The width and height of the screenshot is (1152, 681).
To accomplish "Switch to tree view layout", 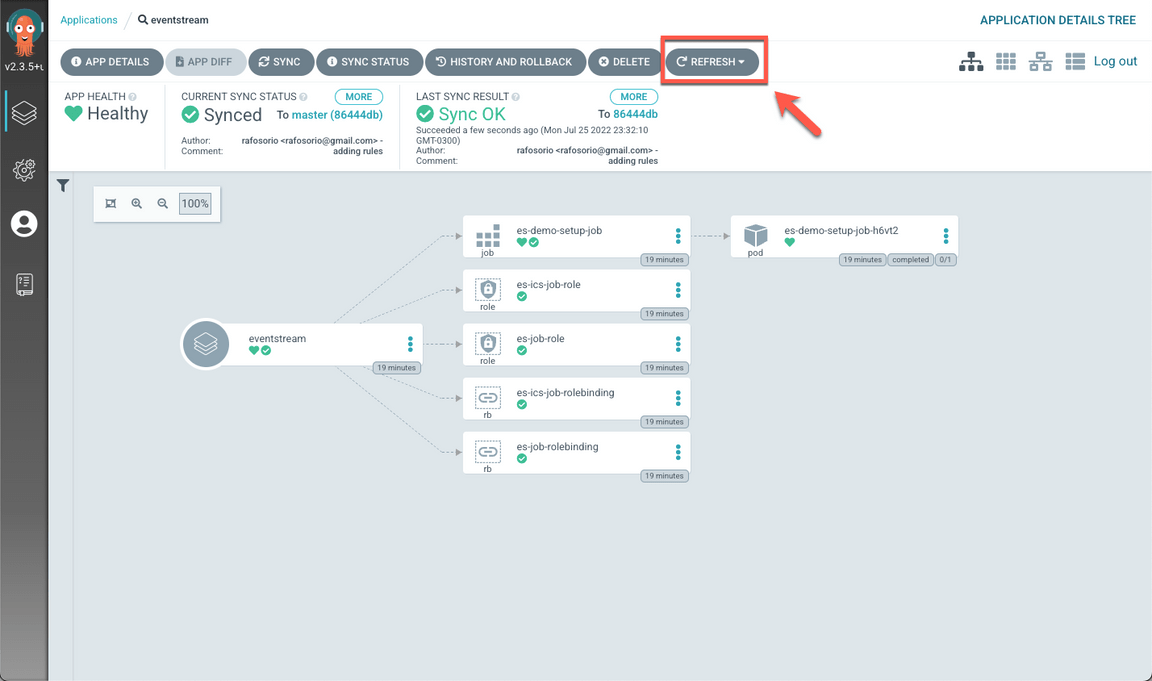I will point(971,62).
